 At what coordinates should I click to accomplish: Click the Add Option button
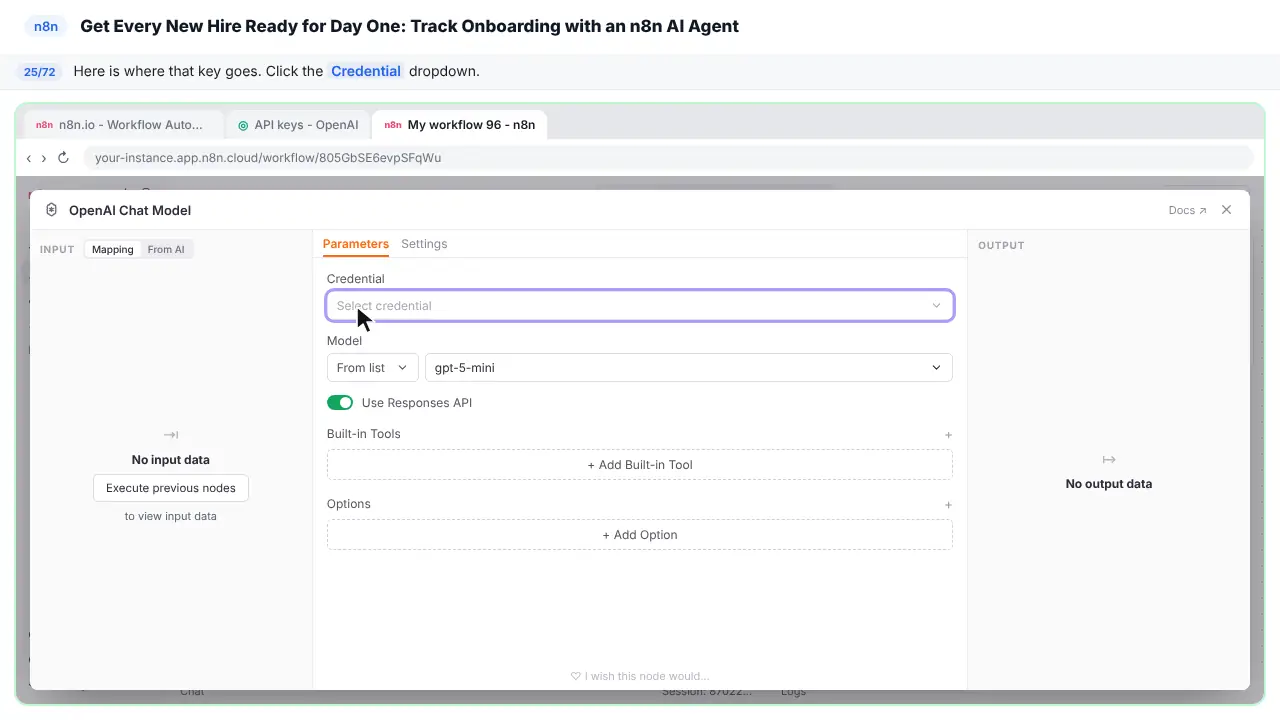tap(640, 535)
